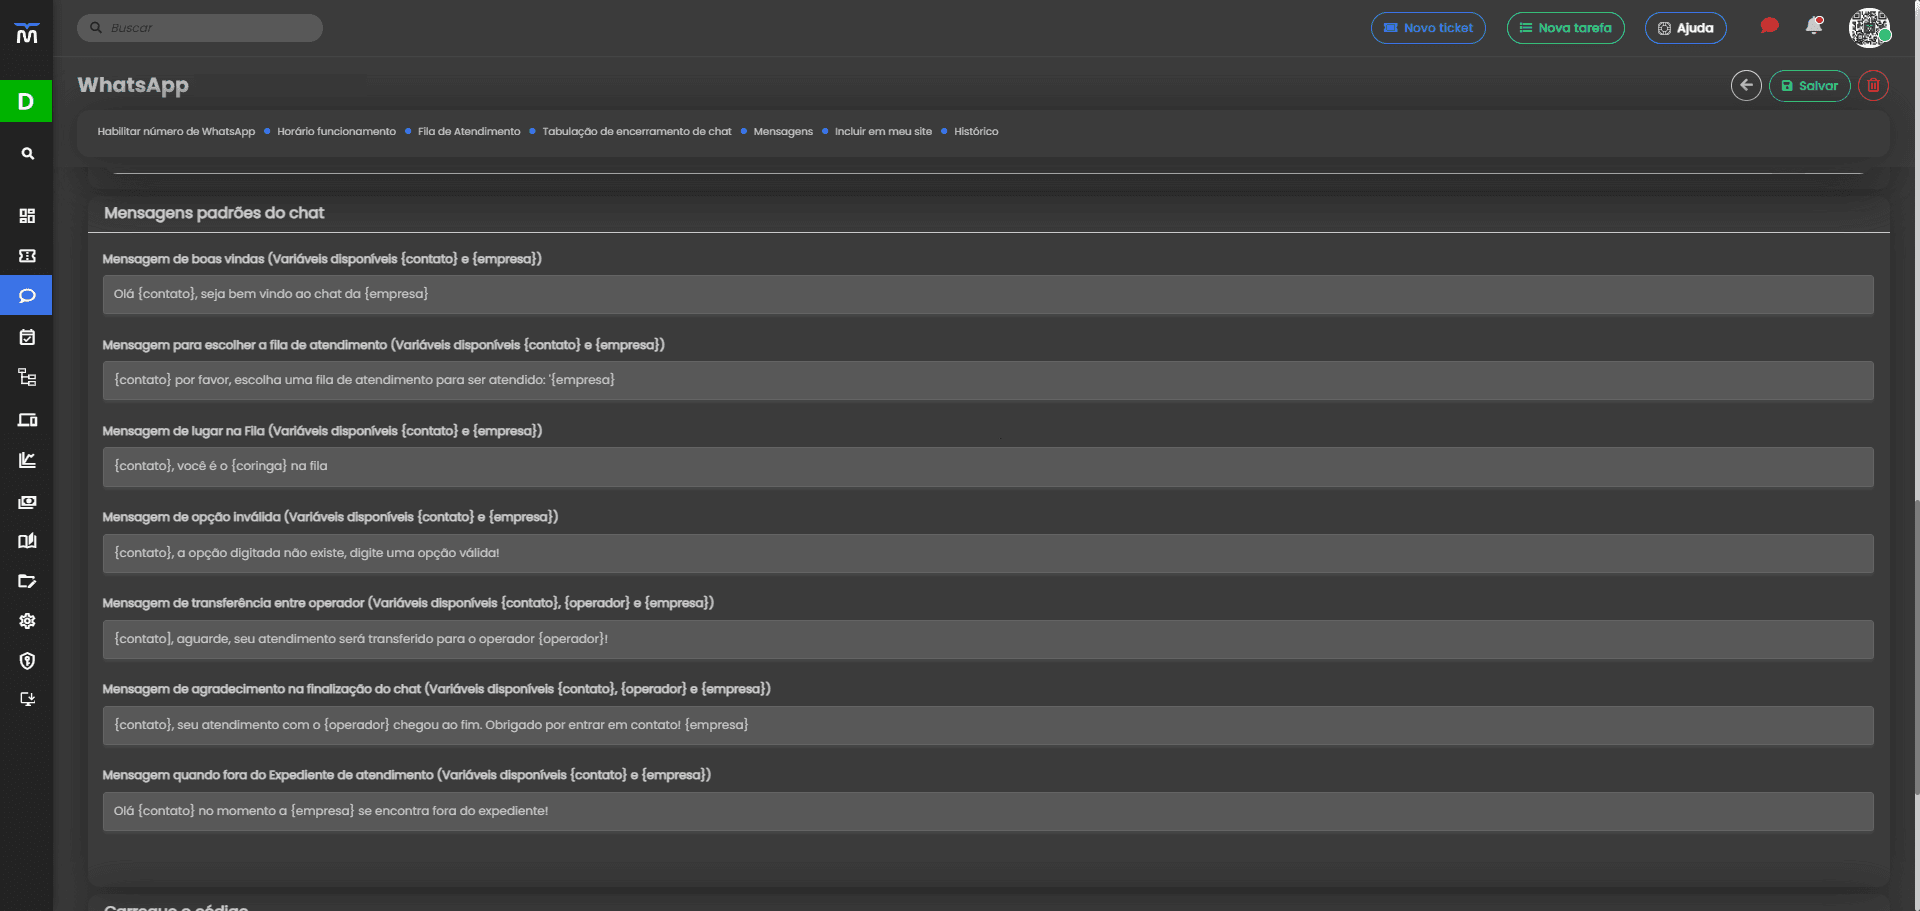Open the monitor download icon in sidebar
Screen dimensions: 1920x911
tap(27, 699)
